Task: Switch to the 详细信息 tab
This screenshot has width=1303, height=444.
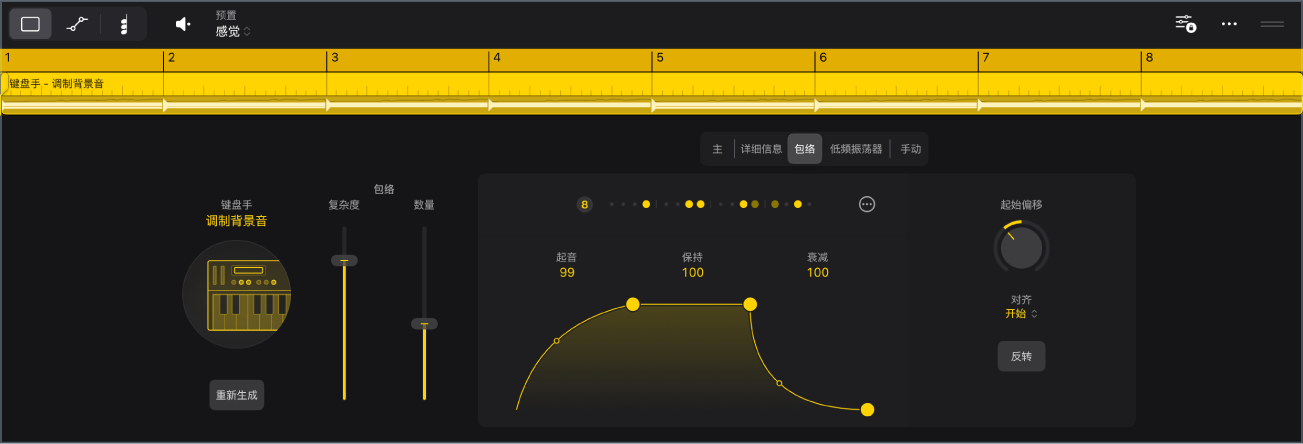Action: (x=761, y=149)
